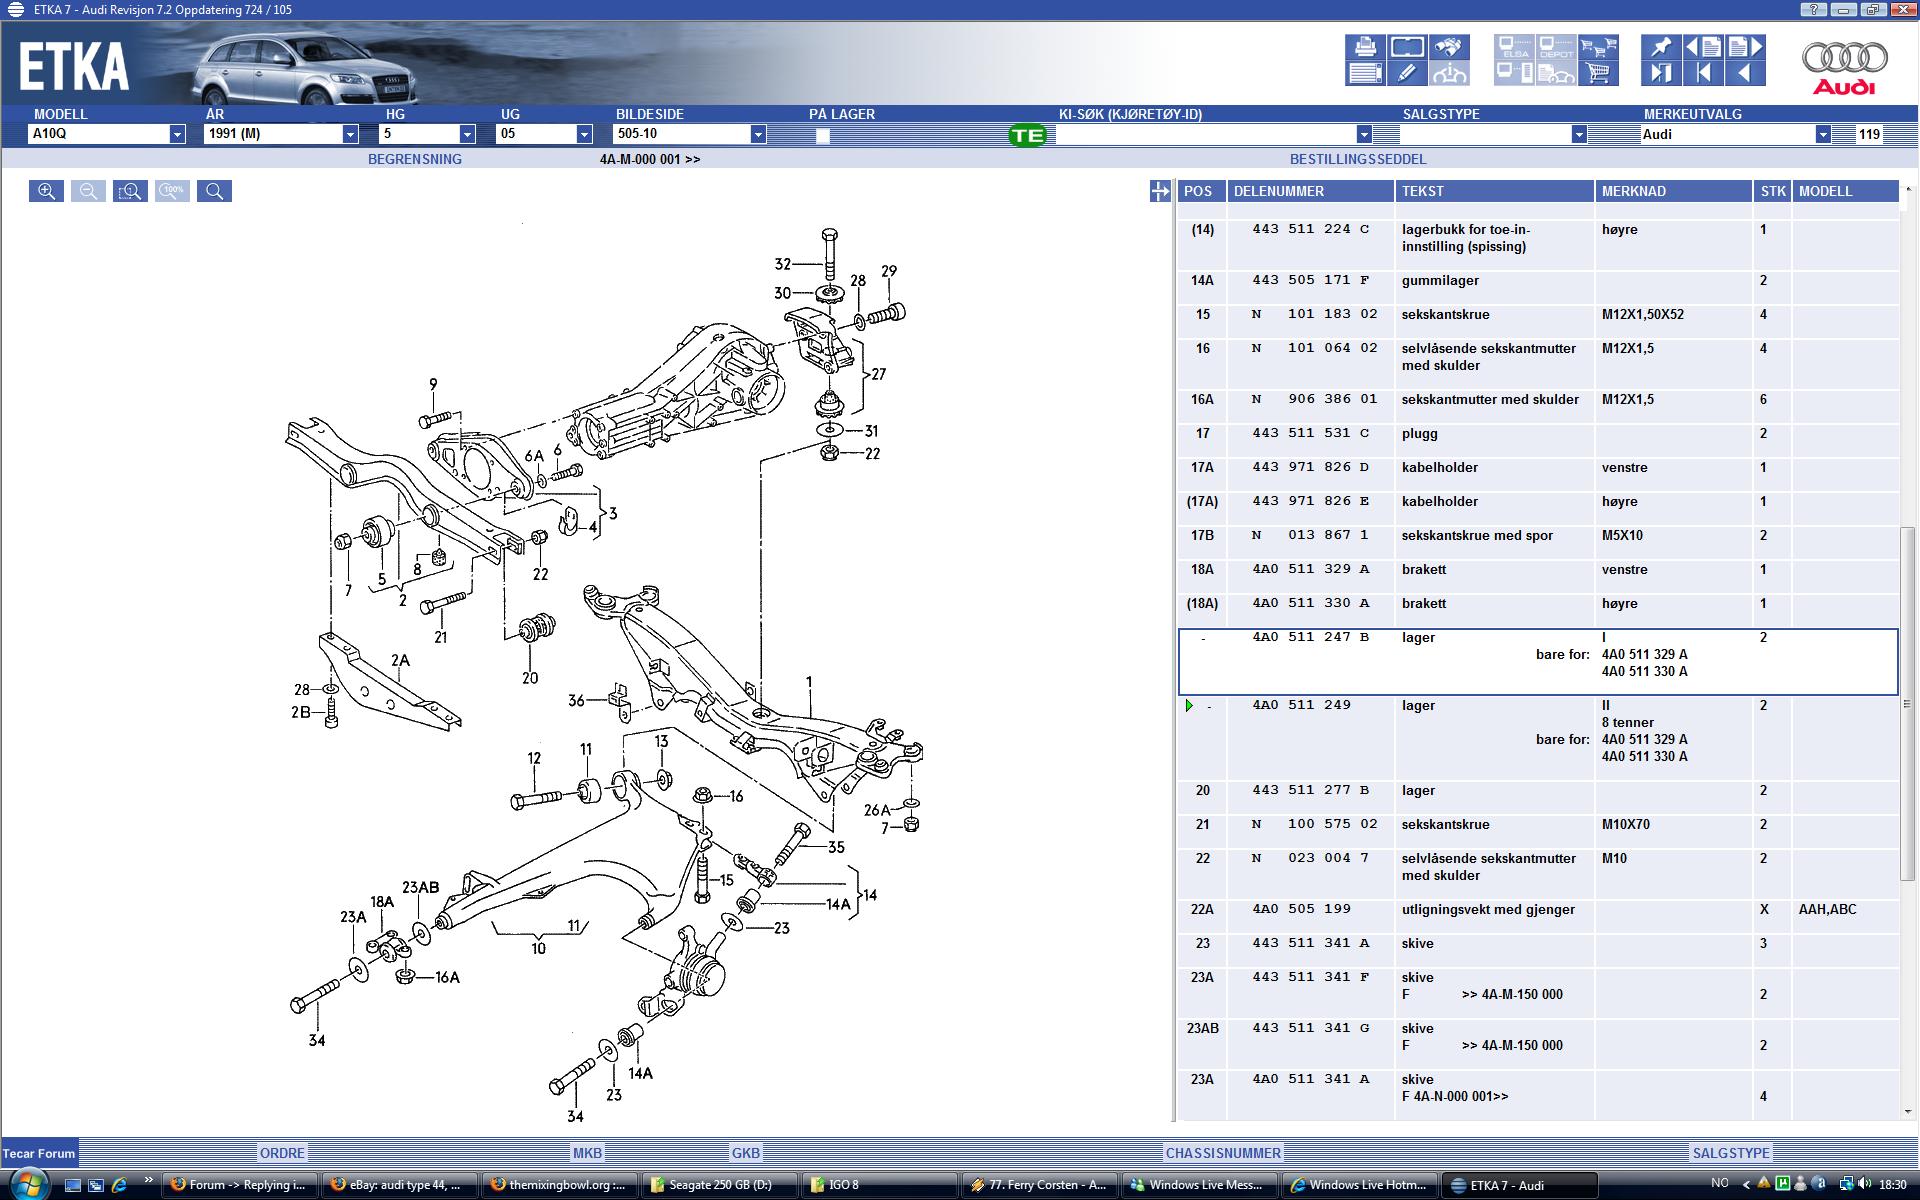1920x1200 pixels.
Task: Click the ELSA link icon
Action: point(1514,47)
